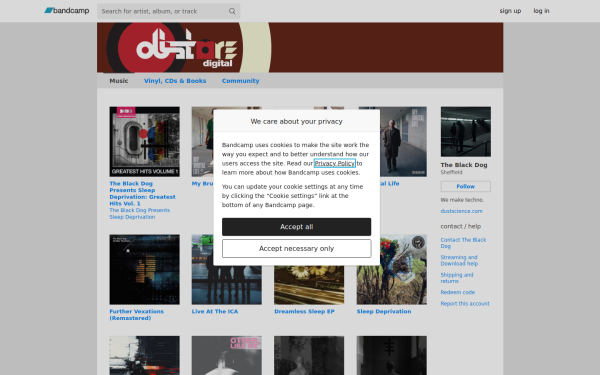Open Streaming and Download help link
Screen dimensions: 600x375
pos(459,261)
